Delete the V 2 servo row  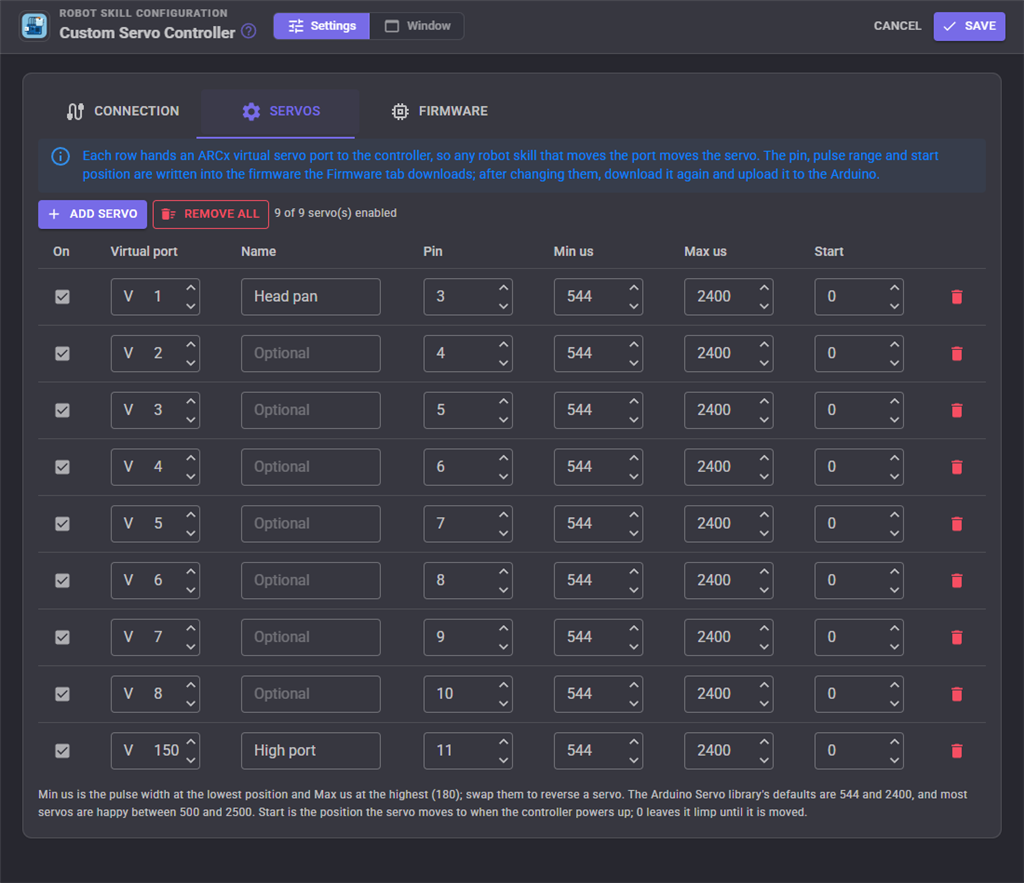coord(957,354)
